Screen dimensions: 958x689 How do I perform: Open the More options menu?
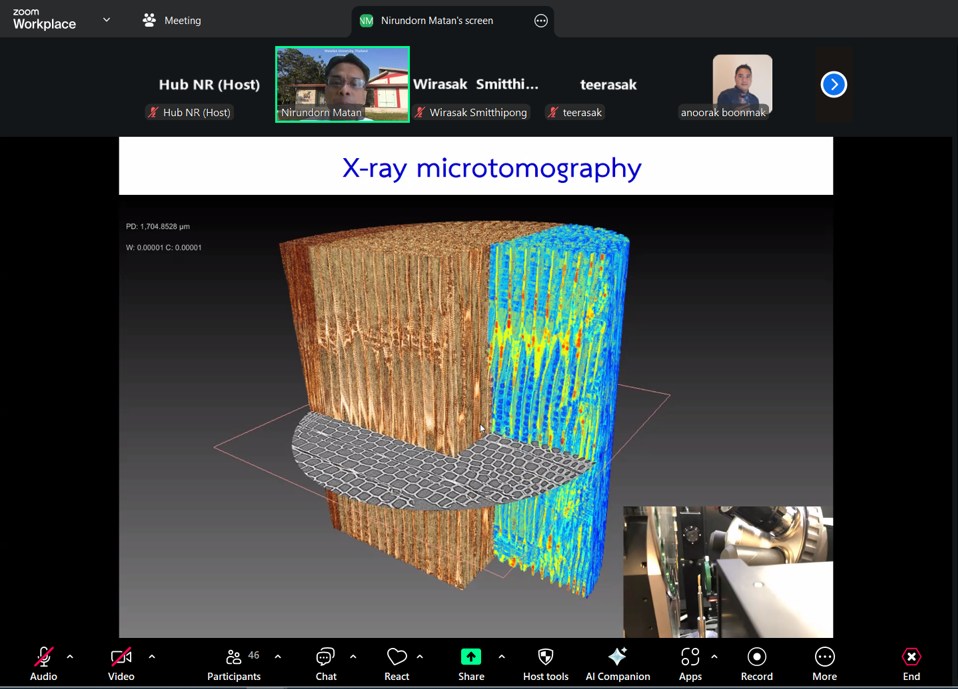824,663
